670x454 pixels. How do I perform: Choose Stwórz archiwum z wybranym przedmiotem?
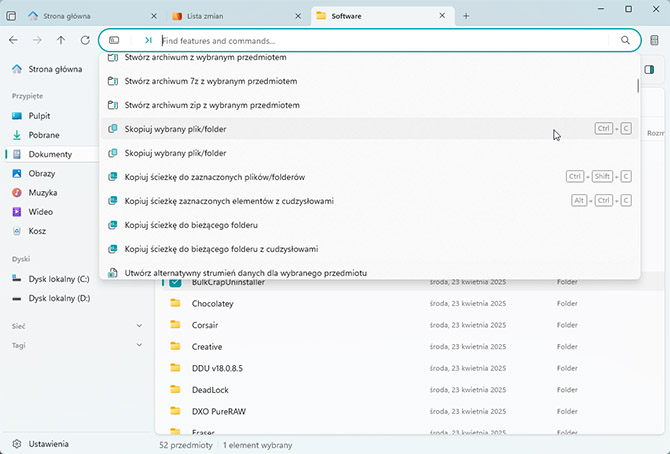click(x=370, y=57)
